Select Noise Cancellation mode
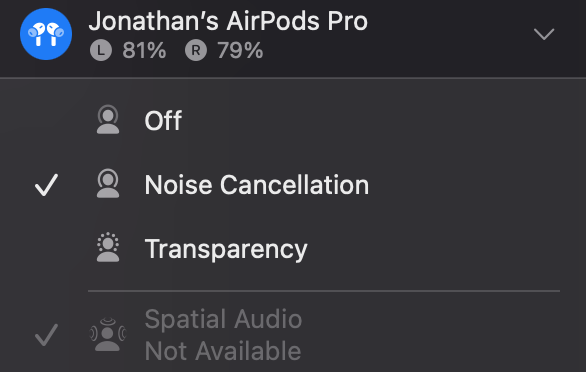The height and width of the screenshot is (372, 586). pyautogui.click(x=293, y=185)
